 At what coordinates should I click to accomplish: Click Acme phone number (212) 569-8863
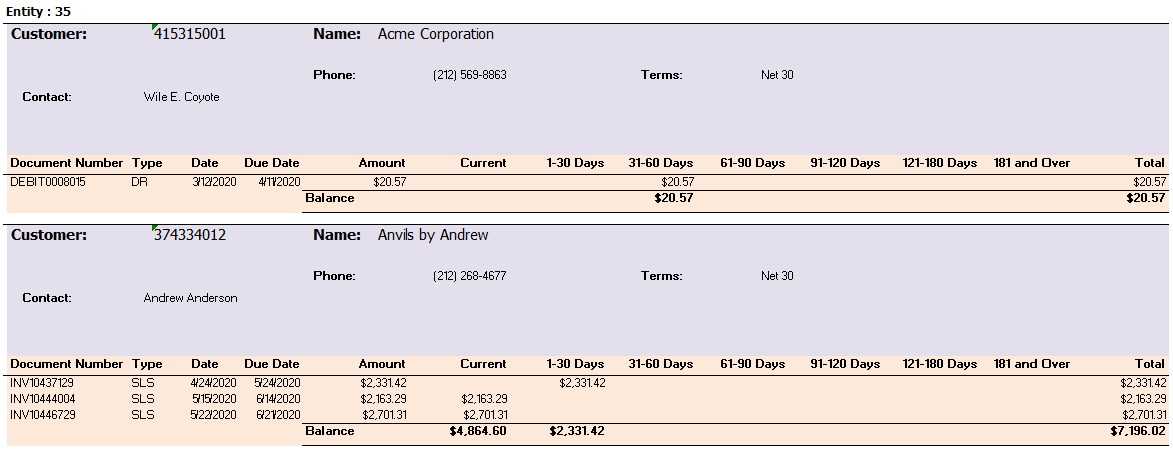(x=470, y=76)
